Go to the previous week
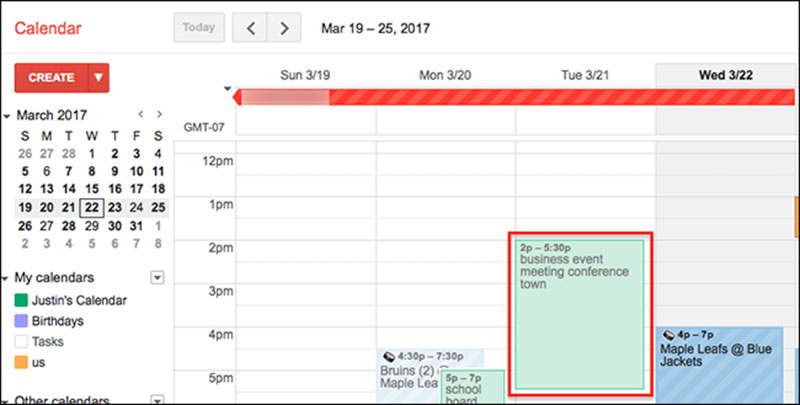Screen dimensions: 800x405 [250, 28]
